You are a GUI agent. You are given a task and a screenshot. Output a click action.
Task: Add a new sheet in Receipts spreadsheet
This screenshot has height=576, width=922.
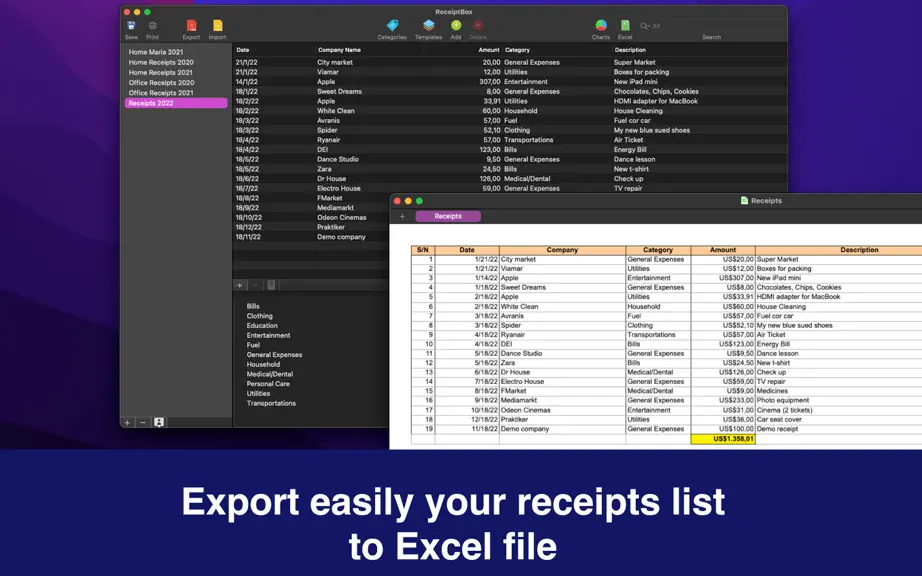pyautogui.click(x=402, y=216)
